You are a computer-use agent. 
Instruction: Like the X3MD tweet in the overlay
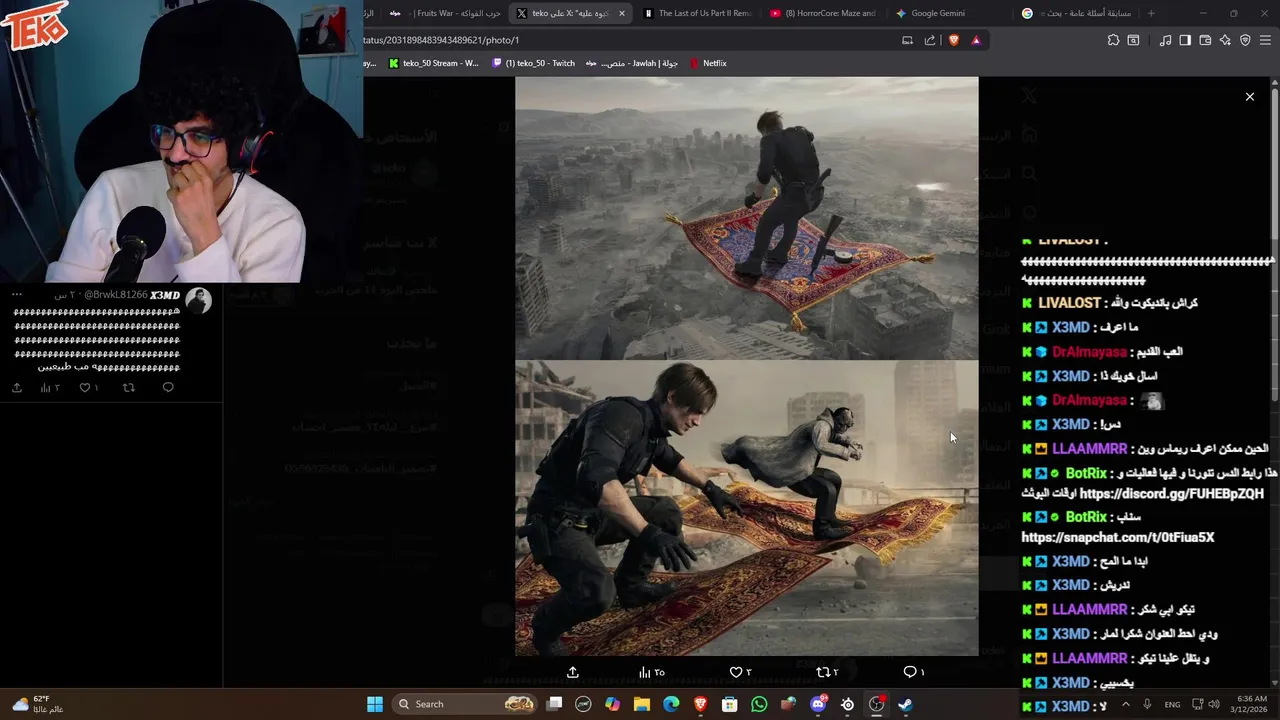pyautogui.click(x=86, y=387)
